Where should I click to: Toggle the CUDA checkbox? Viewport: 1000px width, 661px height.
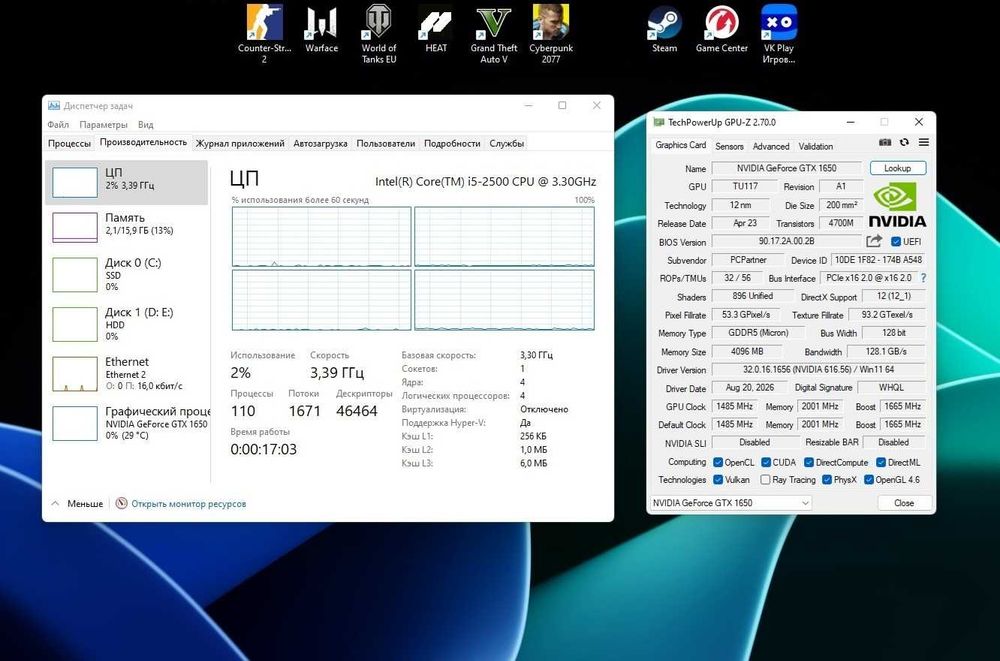tap(766, 462)
